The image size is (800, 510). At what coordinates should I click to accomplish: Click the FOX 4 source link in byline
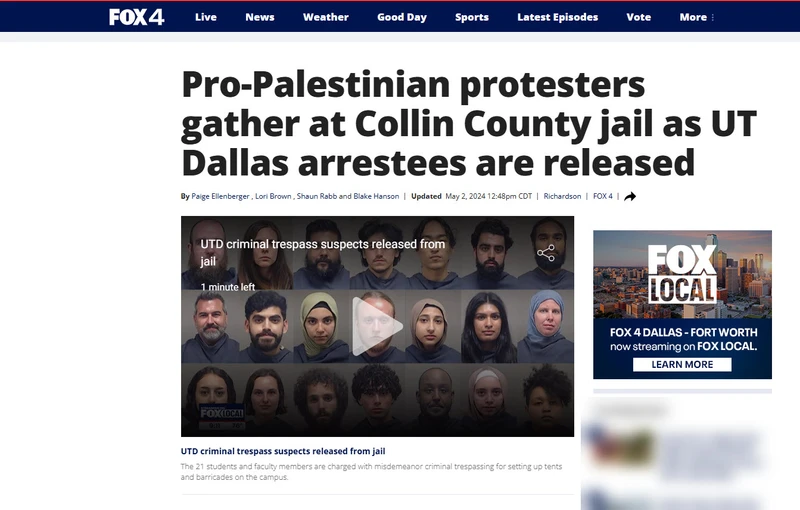[603, 196]
